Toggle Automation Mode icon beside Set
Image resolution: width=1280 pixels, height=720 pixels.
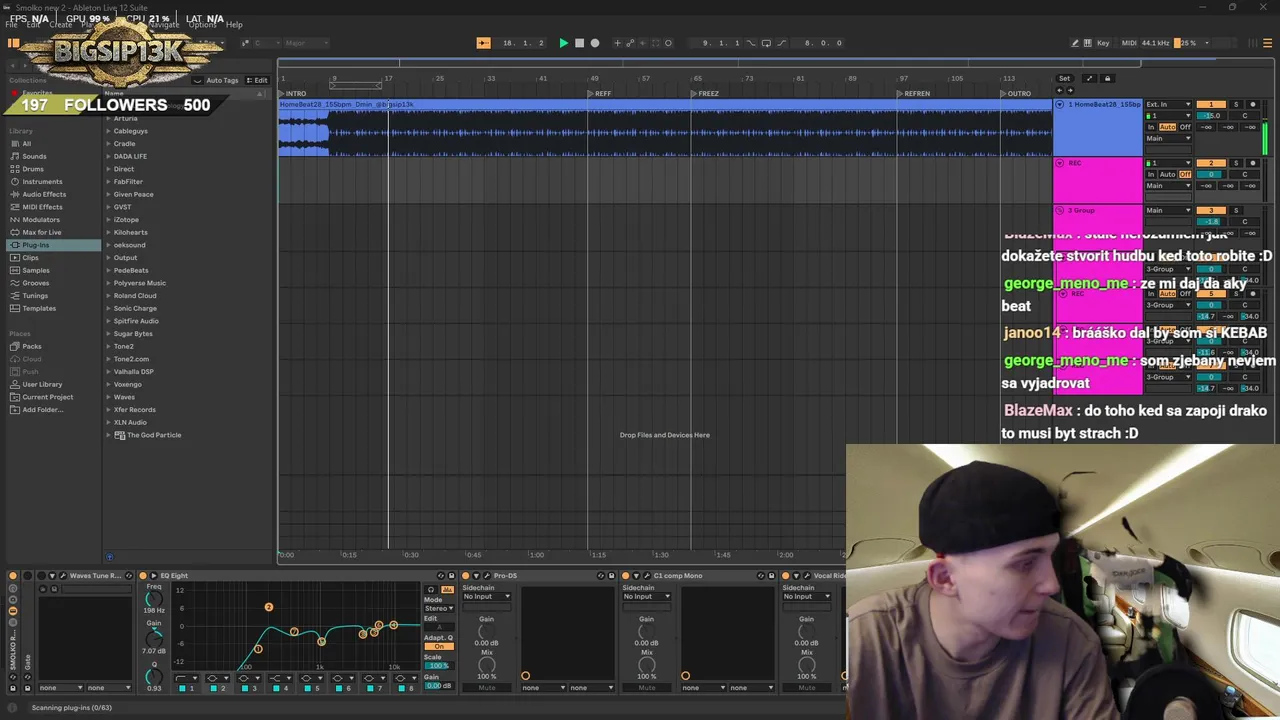[x=1089, y=78]
